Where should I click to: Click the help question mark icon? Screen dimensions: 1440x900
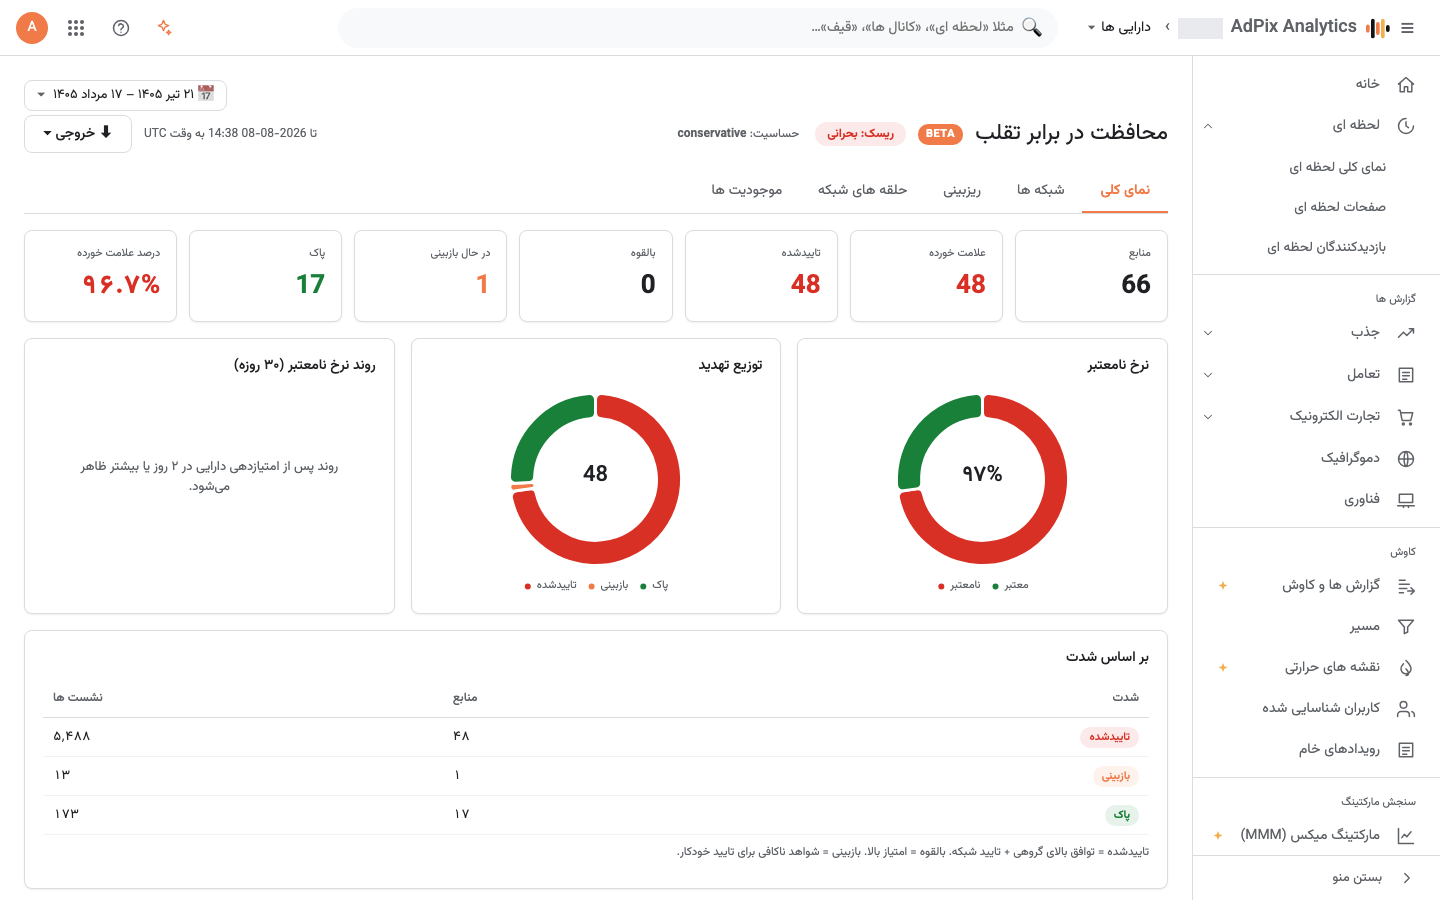click(121, 28)
